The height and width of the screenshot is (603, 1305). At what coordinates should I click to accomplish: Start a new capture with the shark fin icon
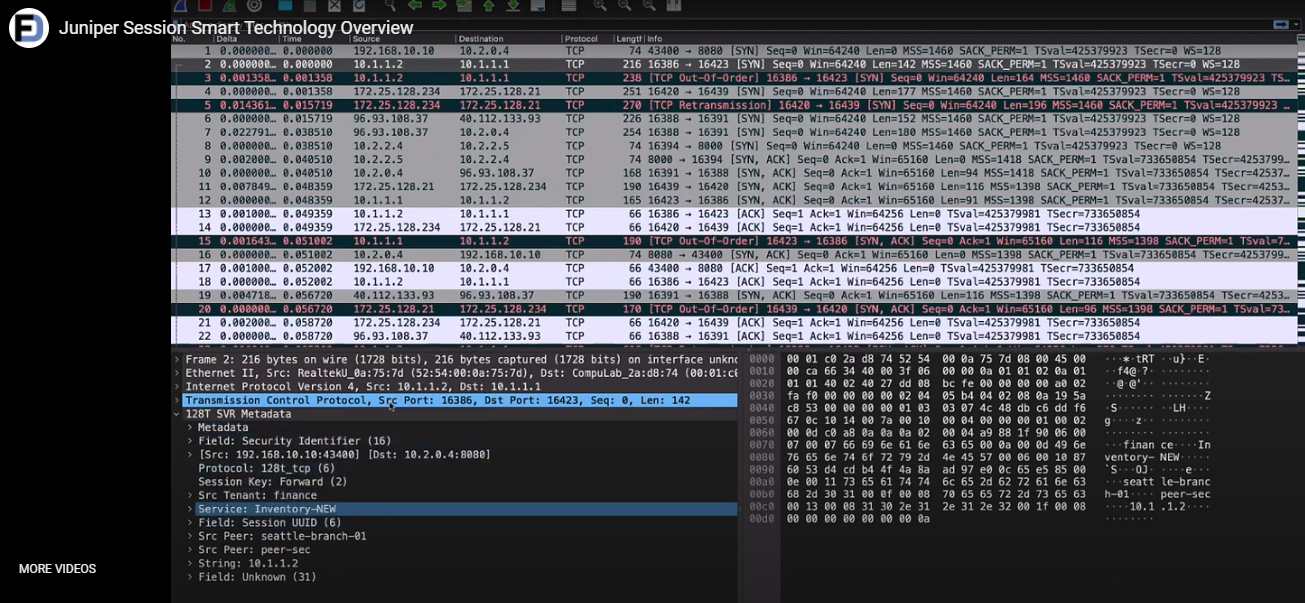tap(180, 6)
